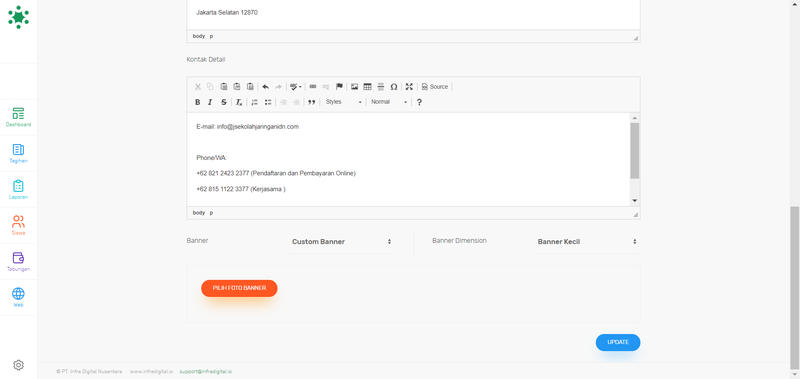Open Siswa in the sidebar
800x379 pixels.
tap(18, 225)
